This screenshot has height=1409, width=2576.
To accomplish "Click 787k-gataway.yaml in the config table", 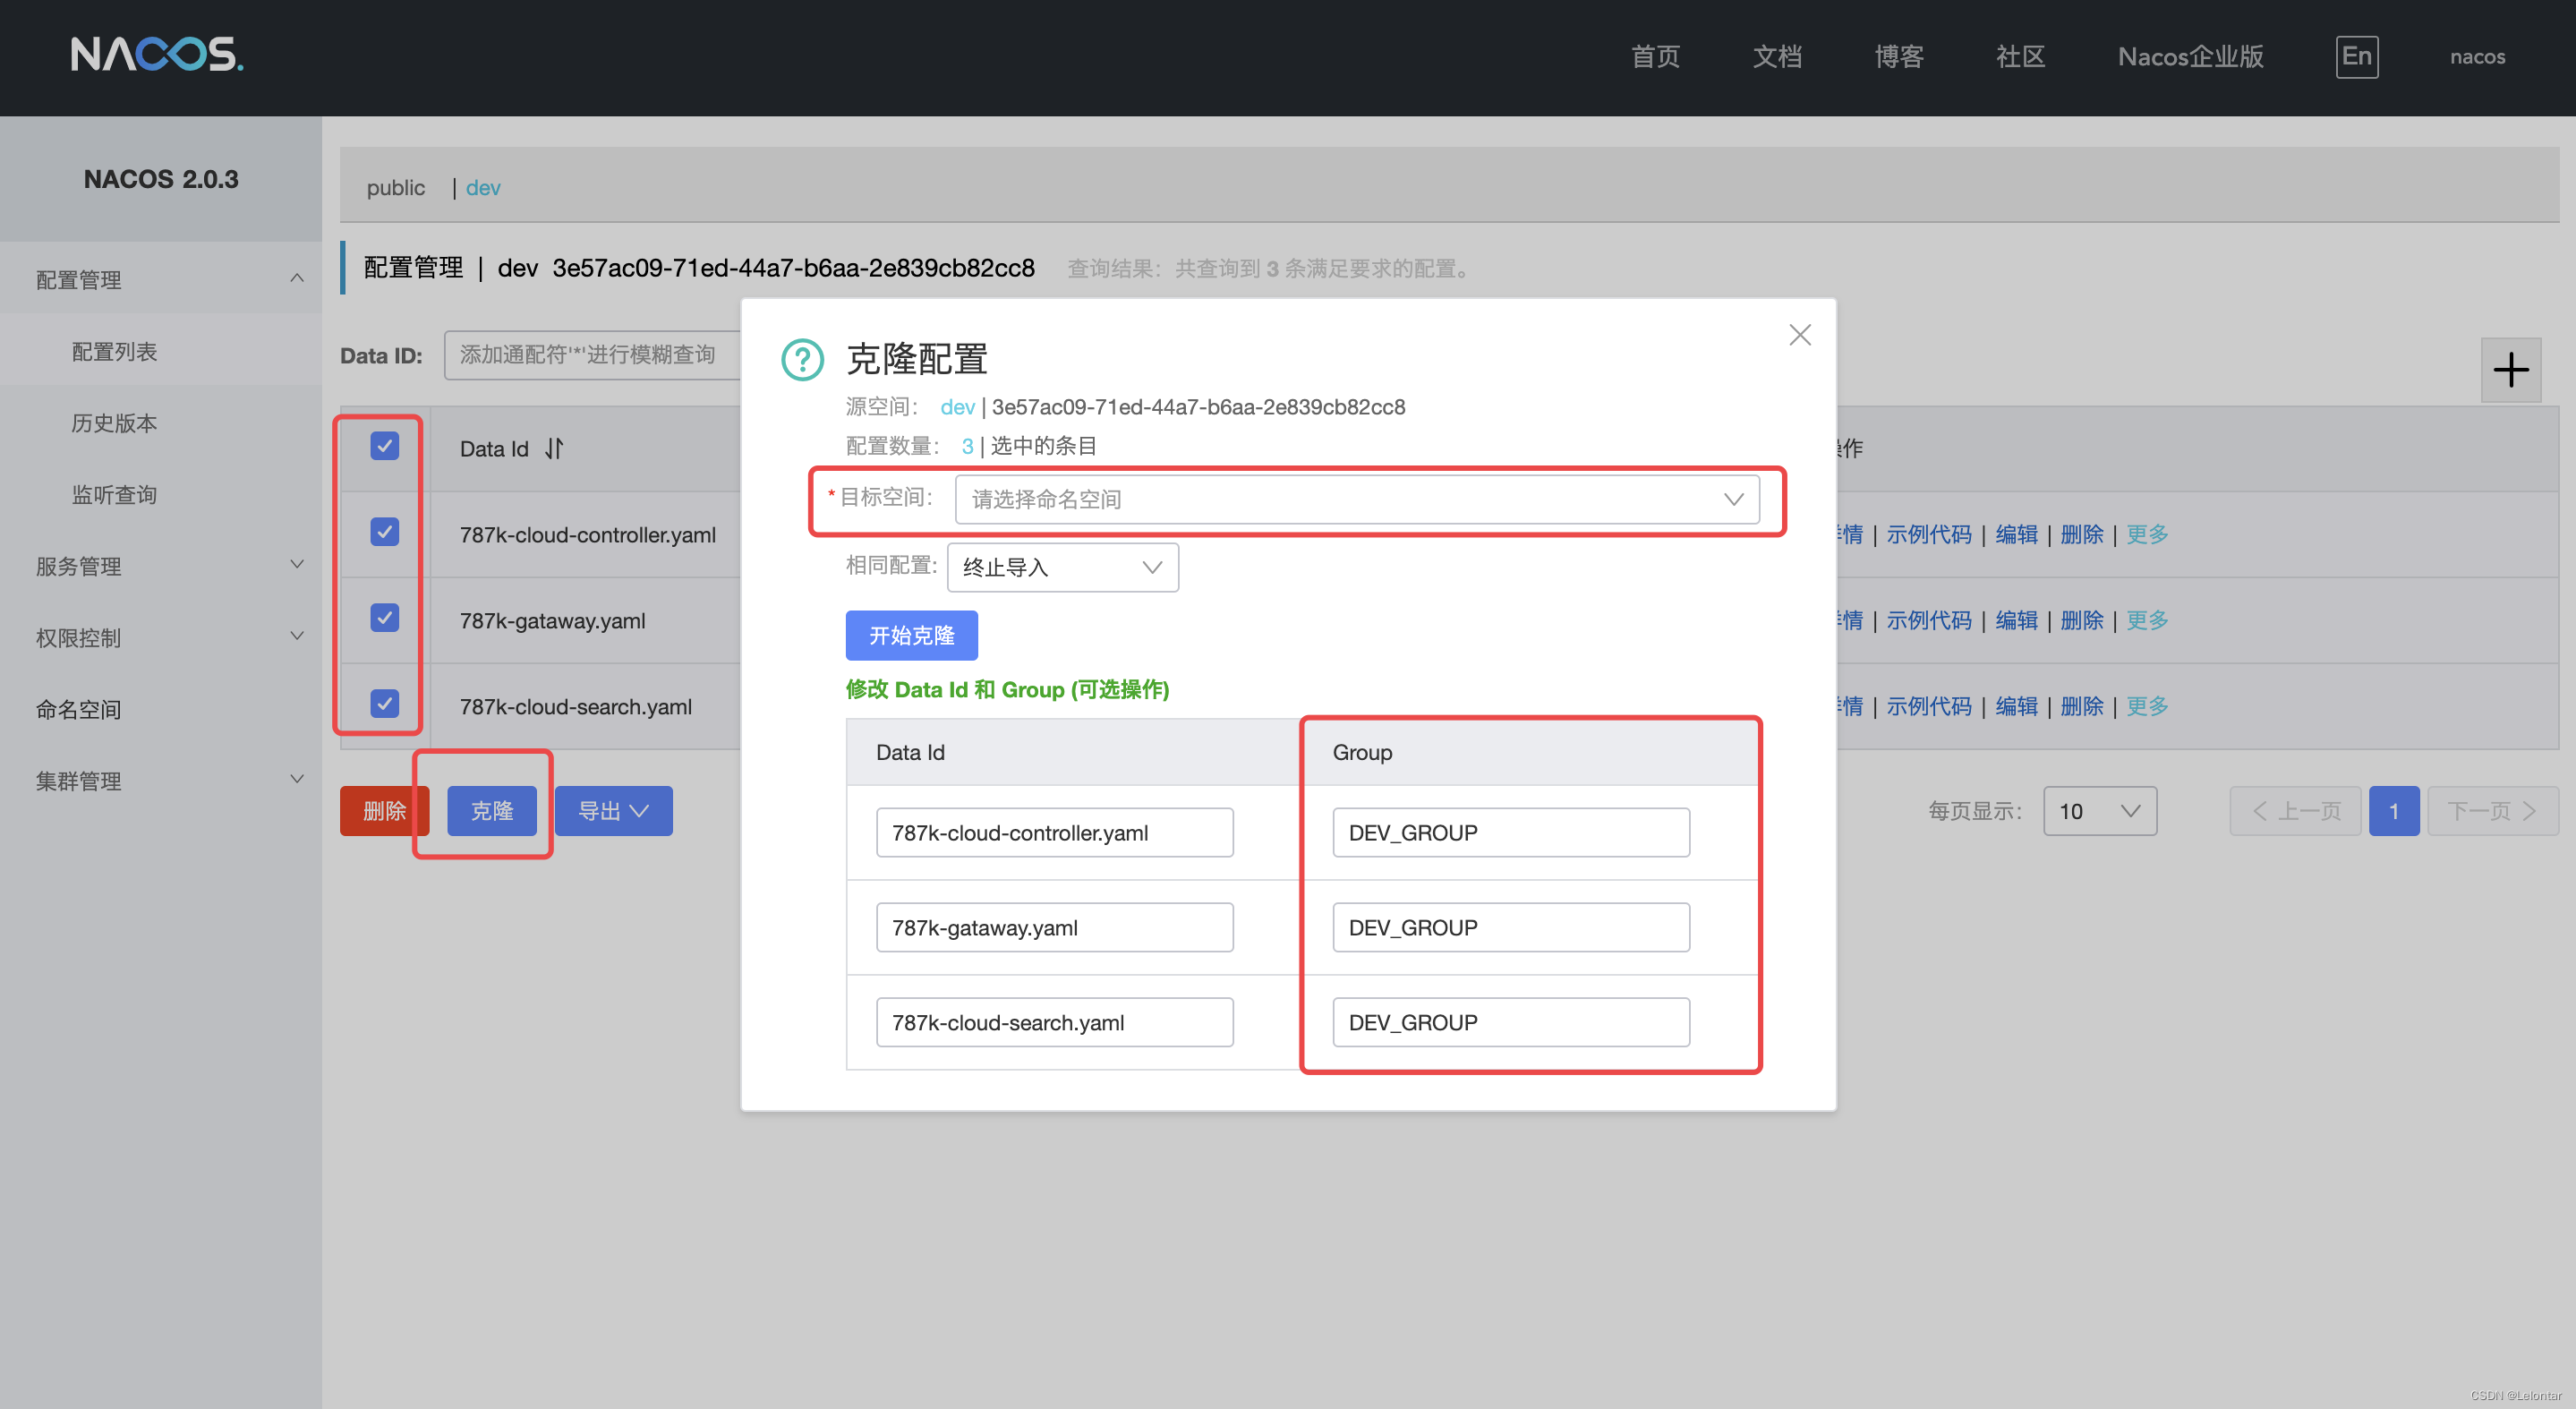I will tap(552, 620).
